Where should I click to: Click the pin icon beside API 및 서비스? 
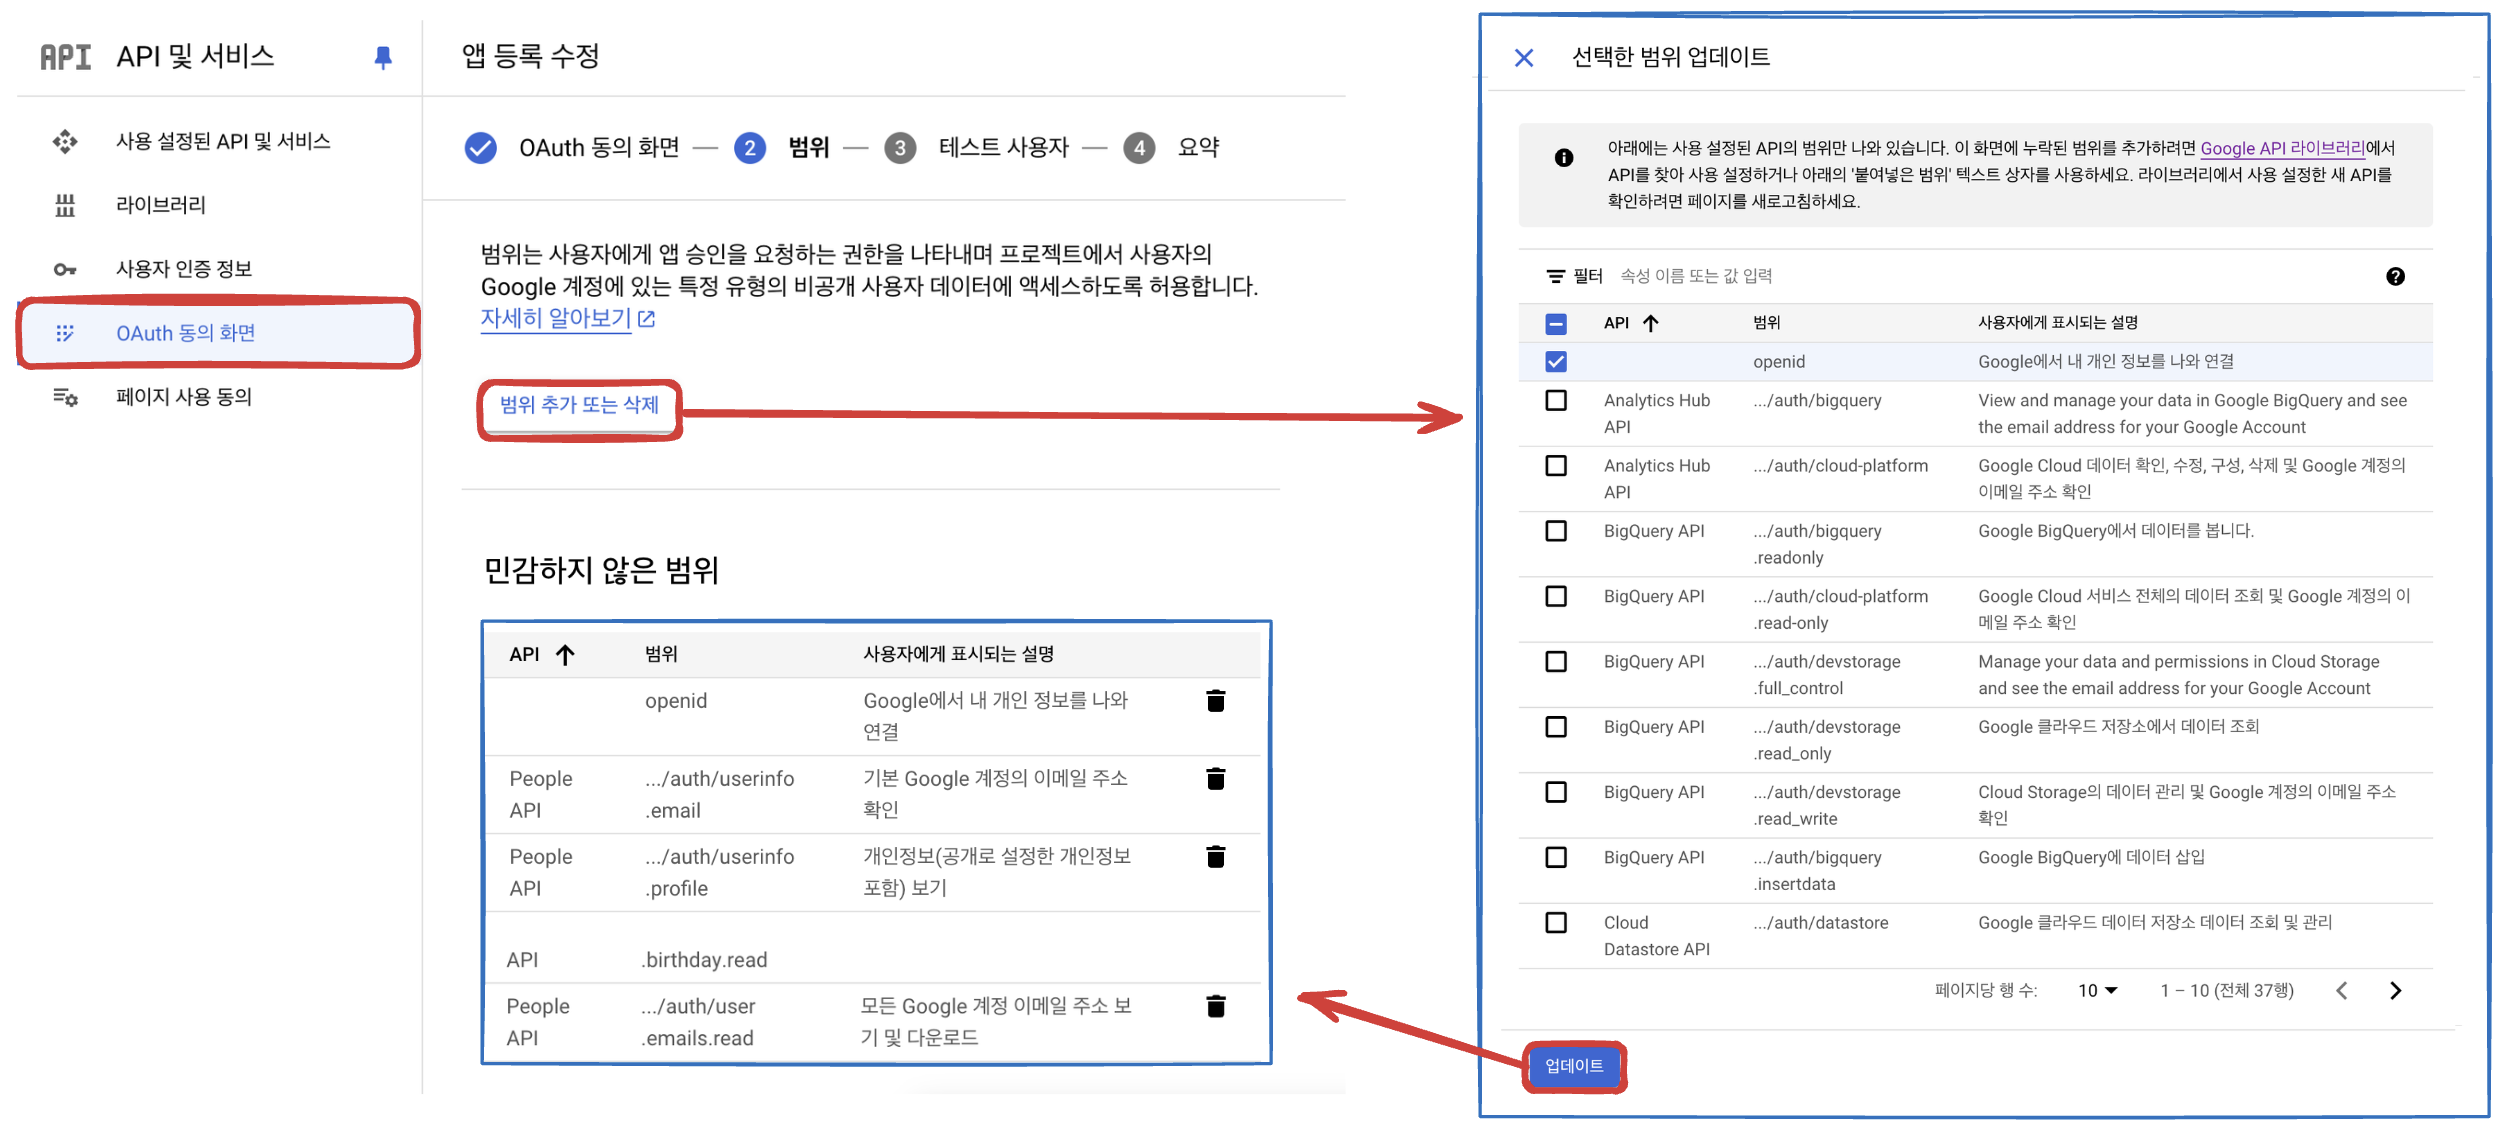(382, 58)
